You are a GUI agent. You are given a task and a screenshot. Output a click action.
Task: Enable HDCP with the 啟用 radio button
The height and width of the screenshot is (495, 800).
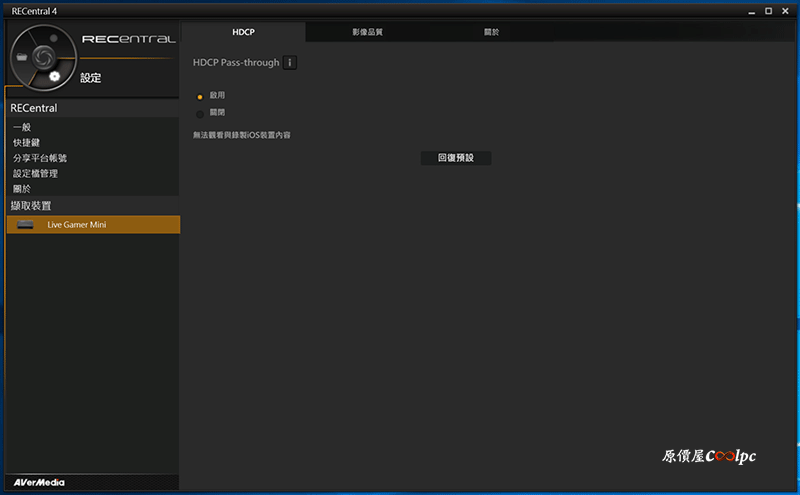click(x=200, y=97)
